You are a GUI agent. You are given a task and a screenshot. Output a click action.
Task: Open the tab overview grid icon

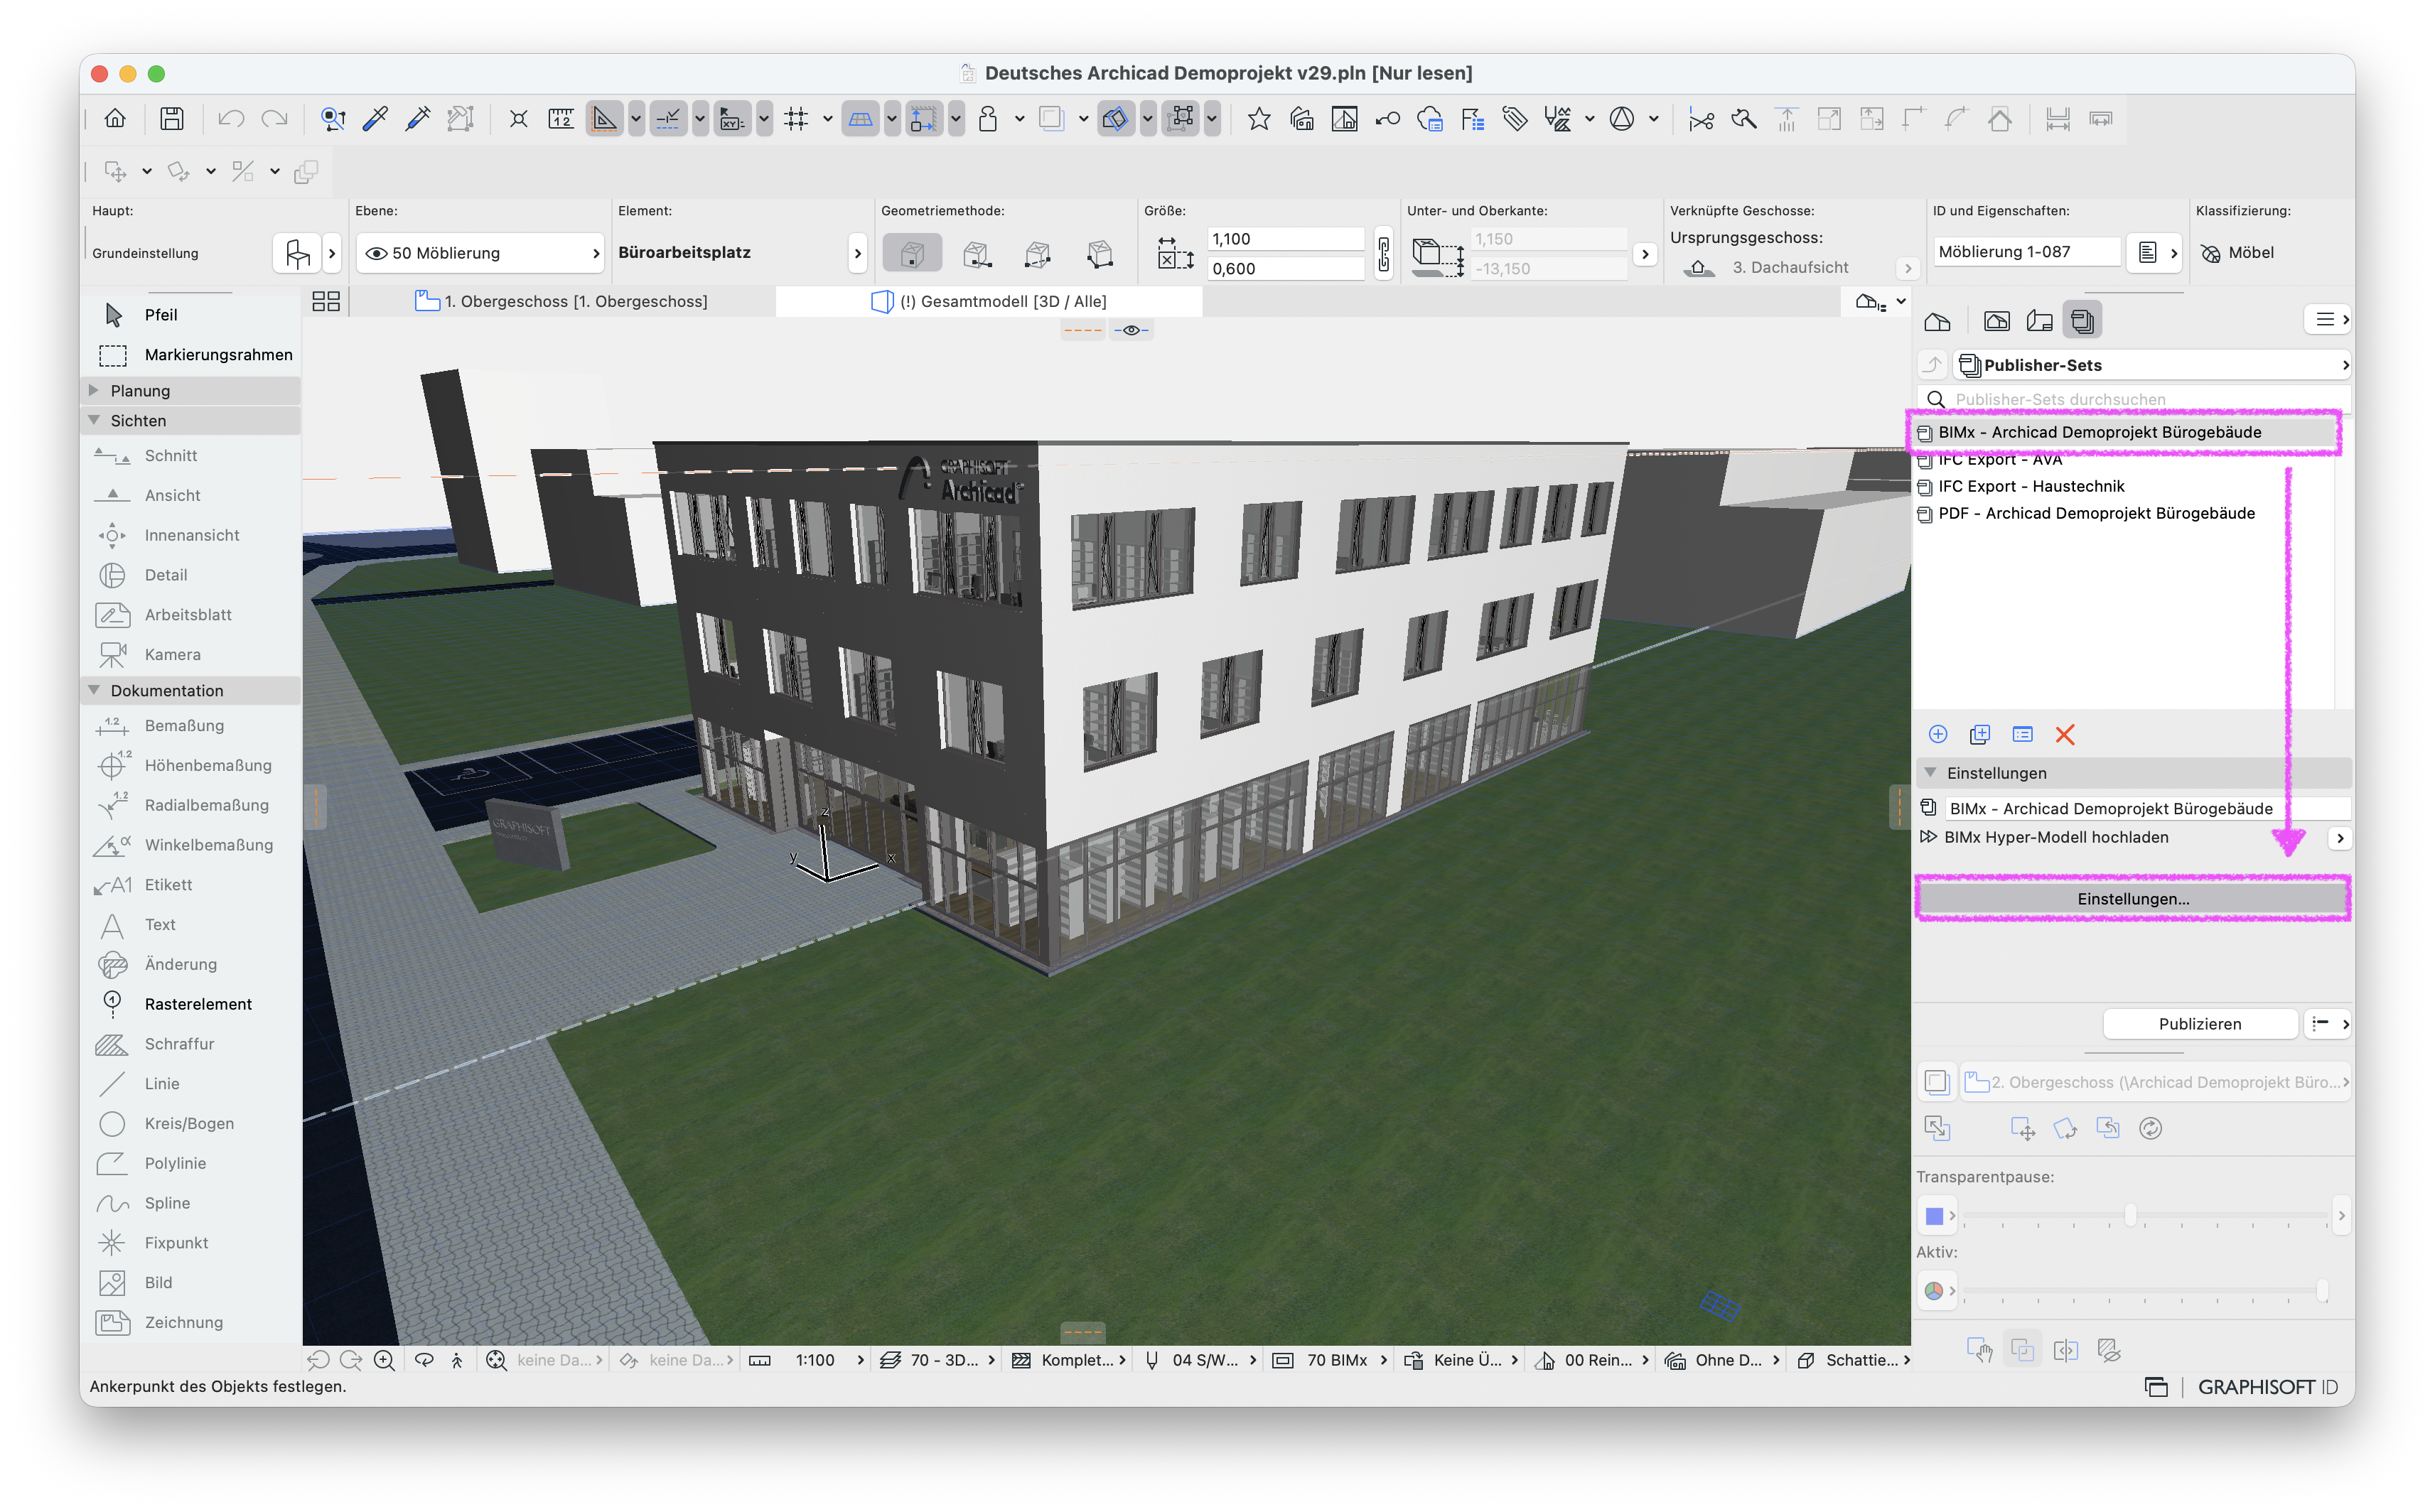[326, 301]
